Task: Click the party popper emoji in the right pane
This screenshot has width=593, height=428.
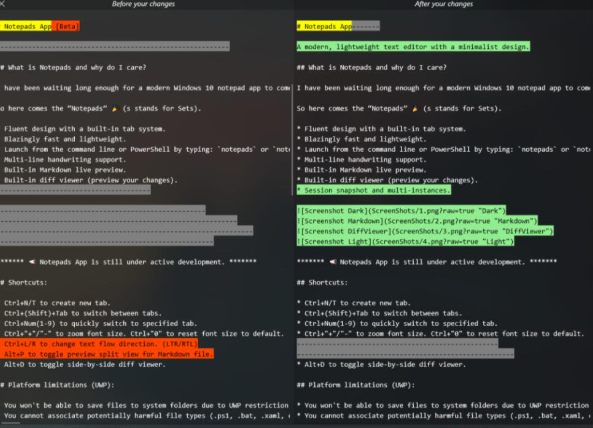Action: pos(416,109)
